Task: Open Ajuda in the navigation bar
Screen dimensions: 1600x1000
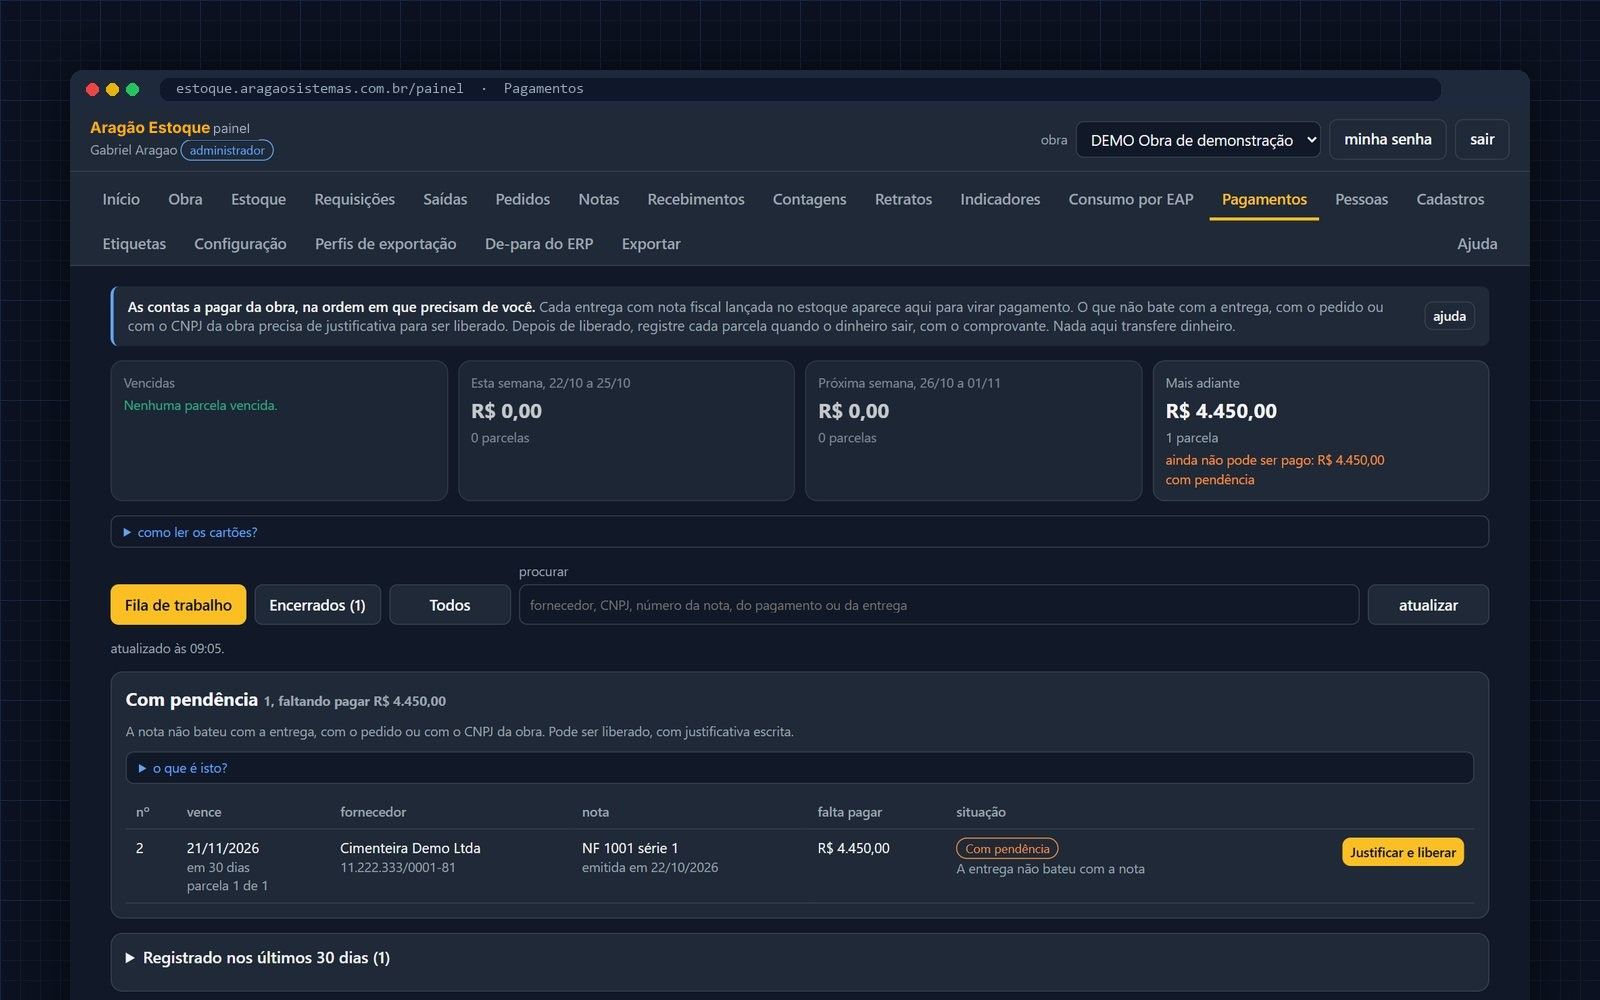Action: pos(1477,244)
